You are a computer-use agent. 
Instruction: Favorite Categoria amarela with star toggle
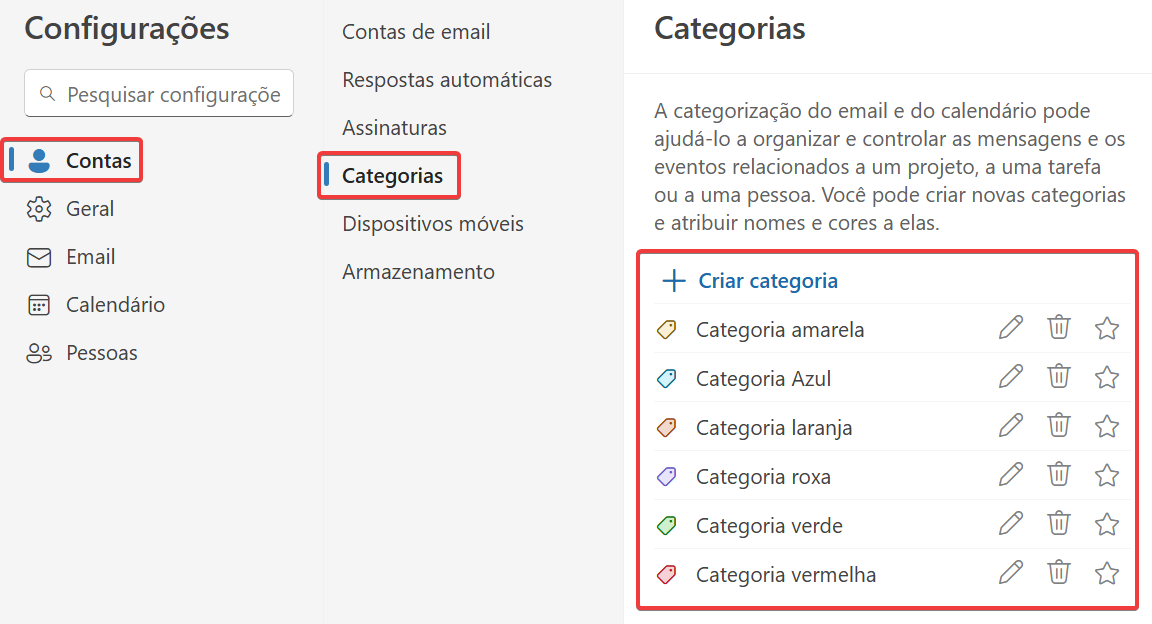[x=1106, y=328]
